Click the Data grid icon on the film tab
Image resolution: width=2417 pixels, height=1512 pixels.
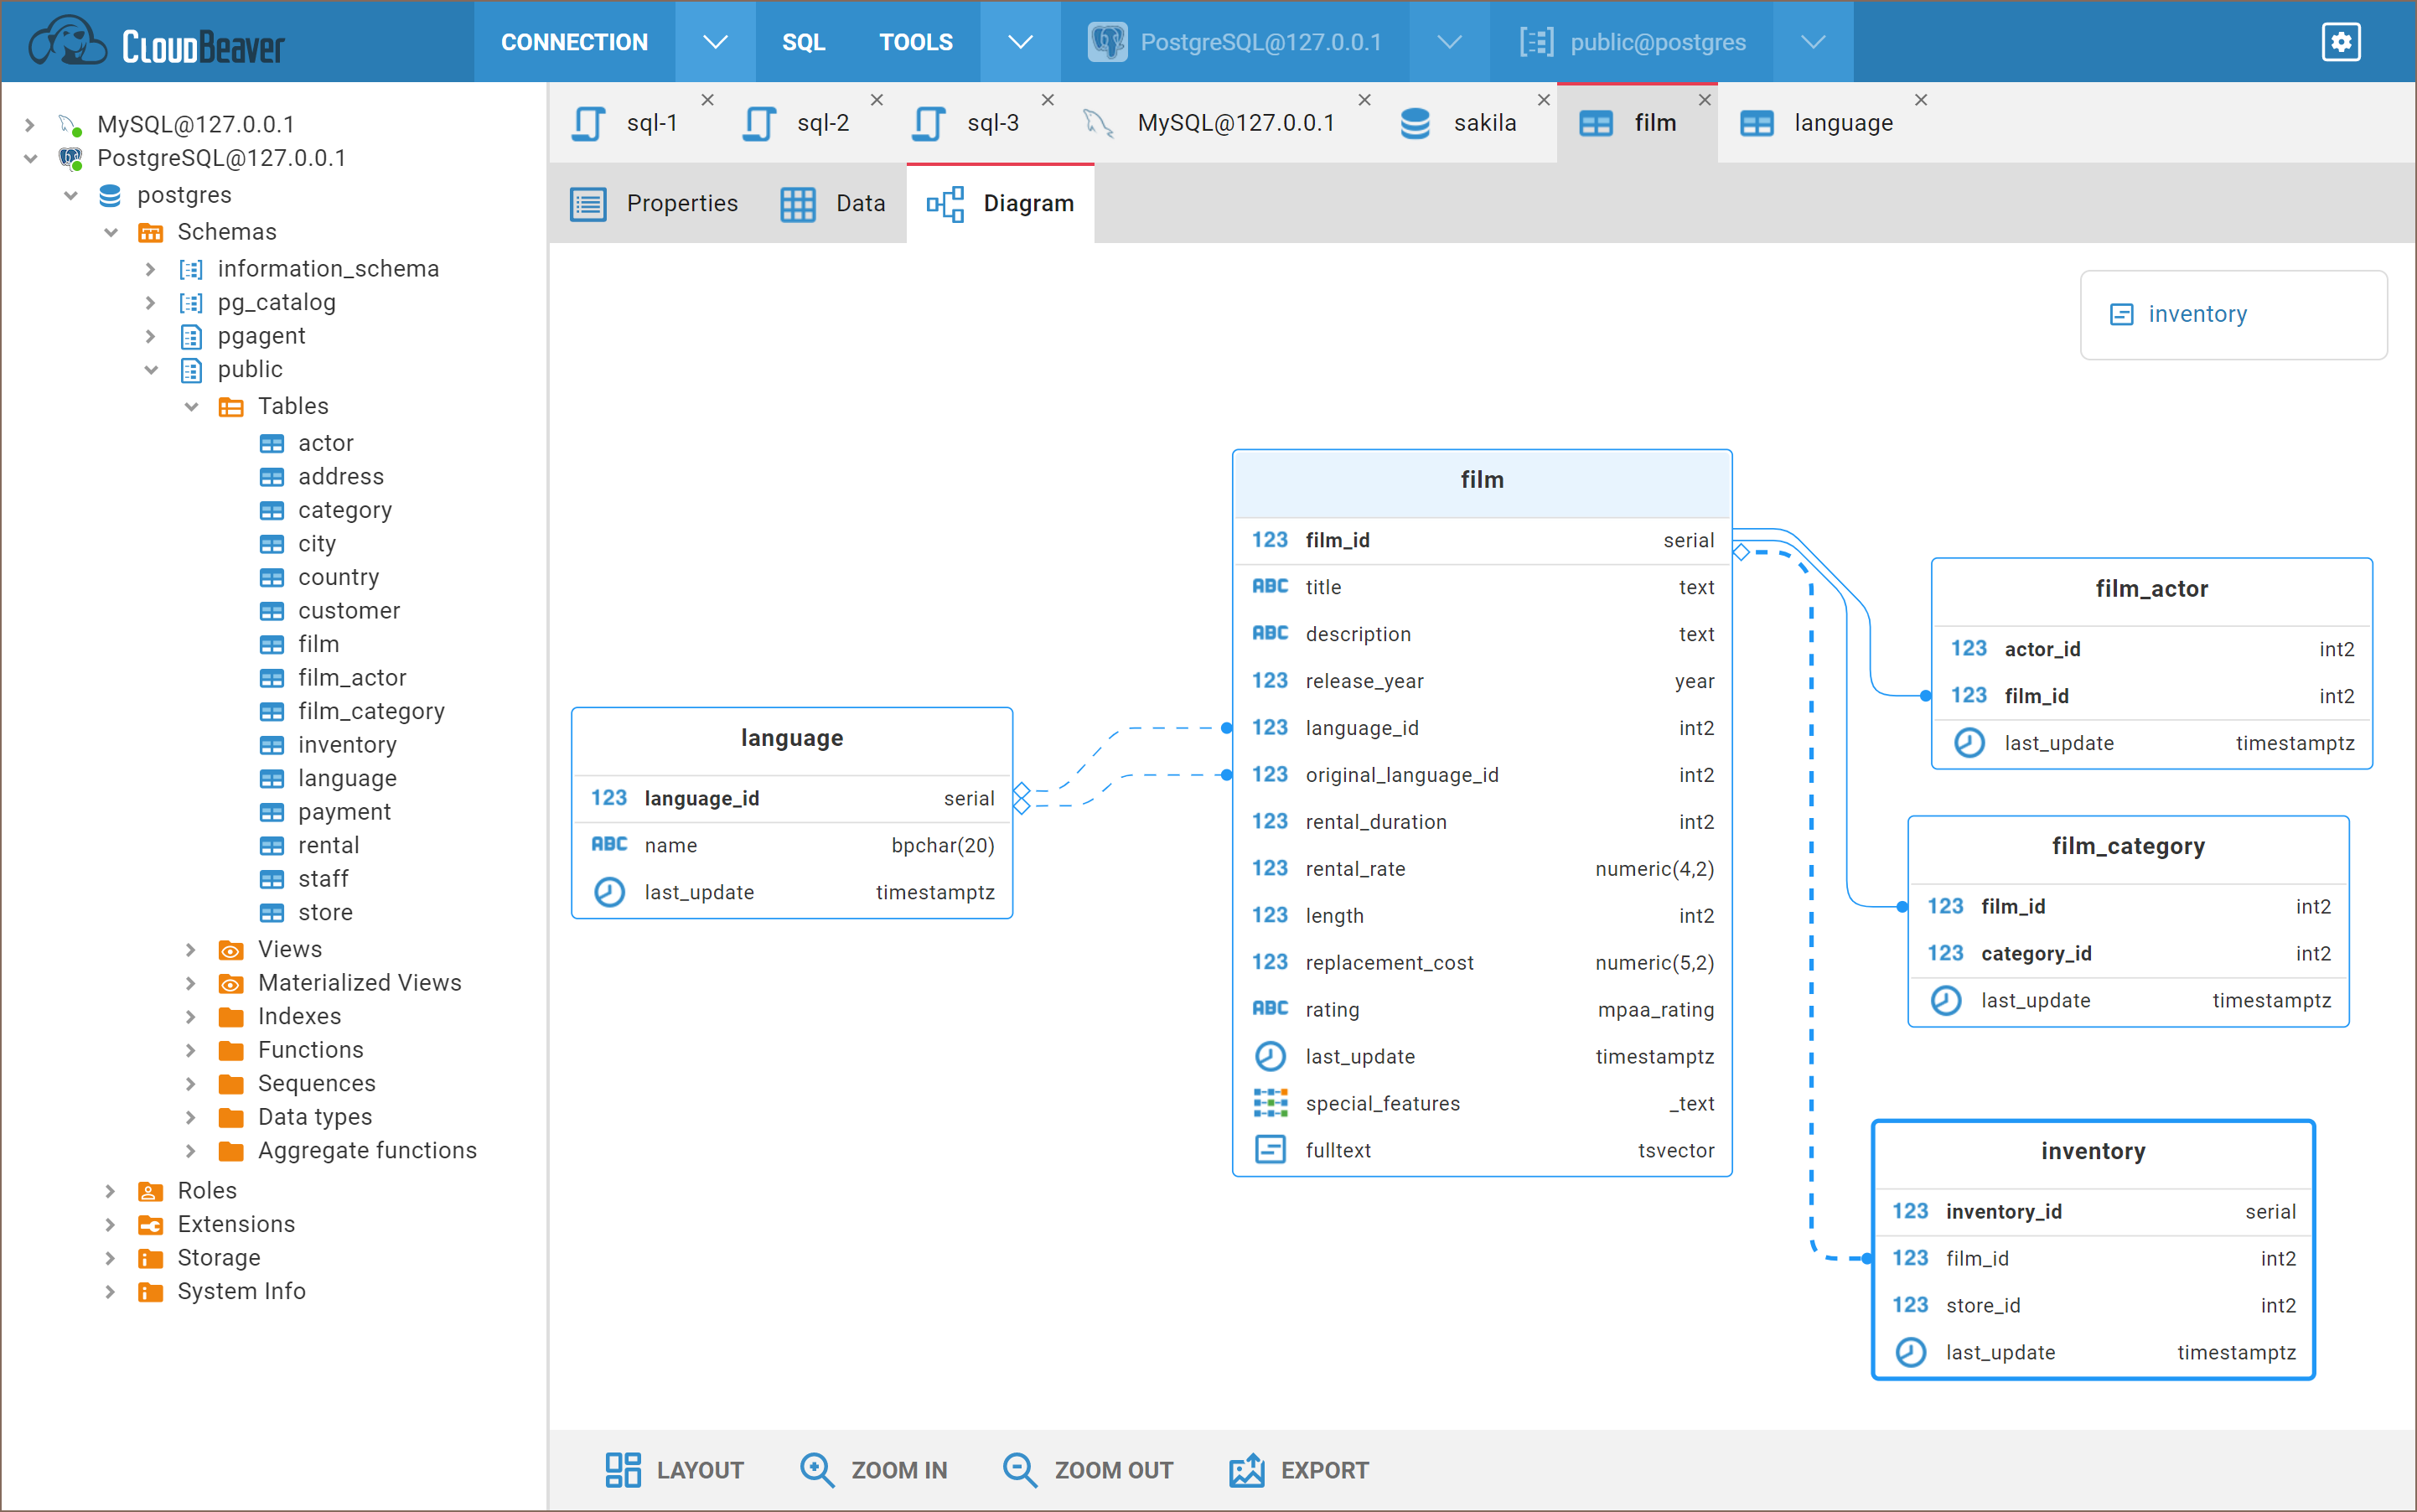point(798,203)
